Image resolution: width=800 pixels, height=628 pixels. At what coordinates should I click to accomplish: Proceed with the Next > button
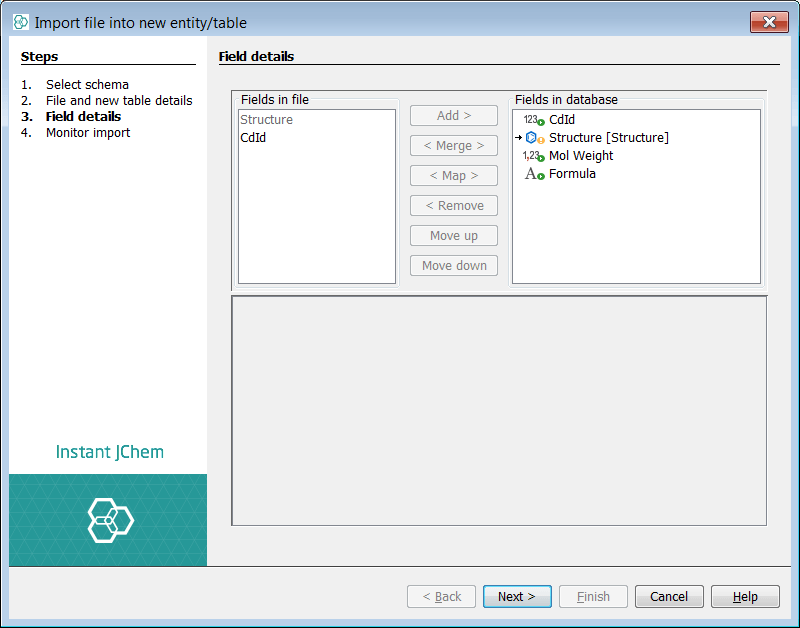(517, 597)
